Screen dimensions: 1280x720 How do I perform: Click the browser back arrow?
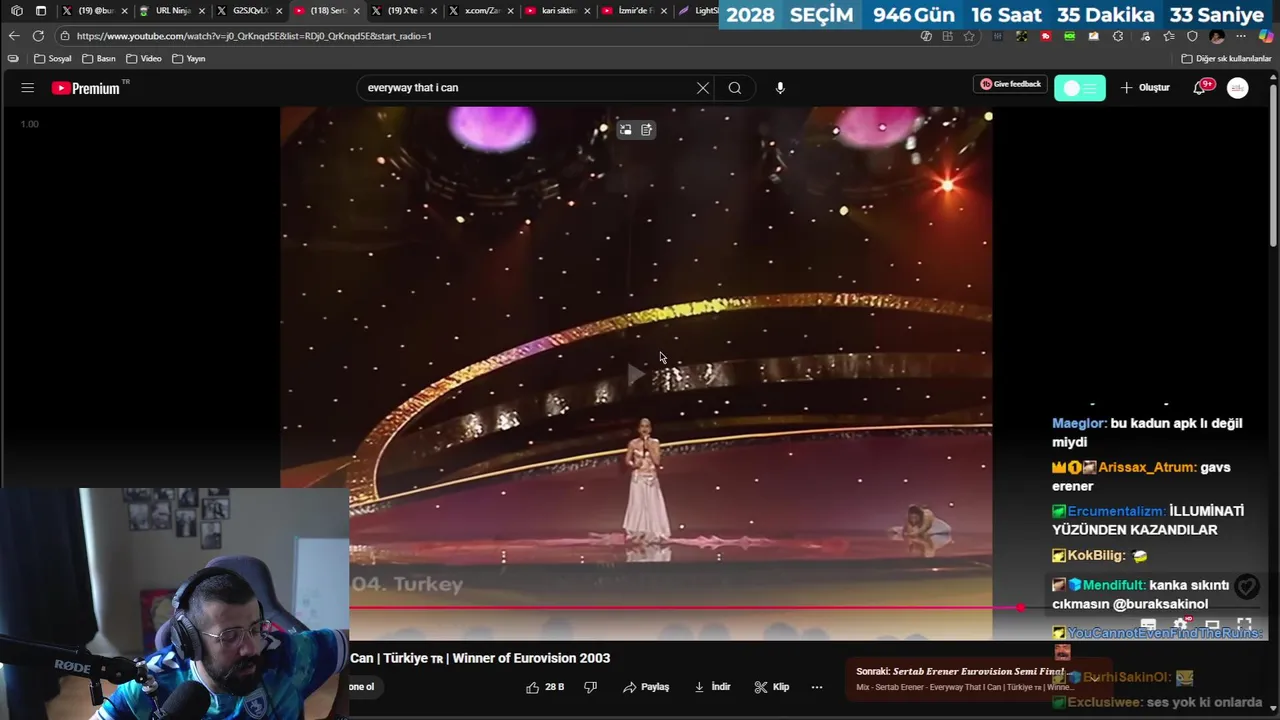(14, 36)
